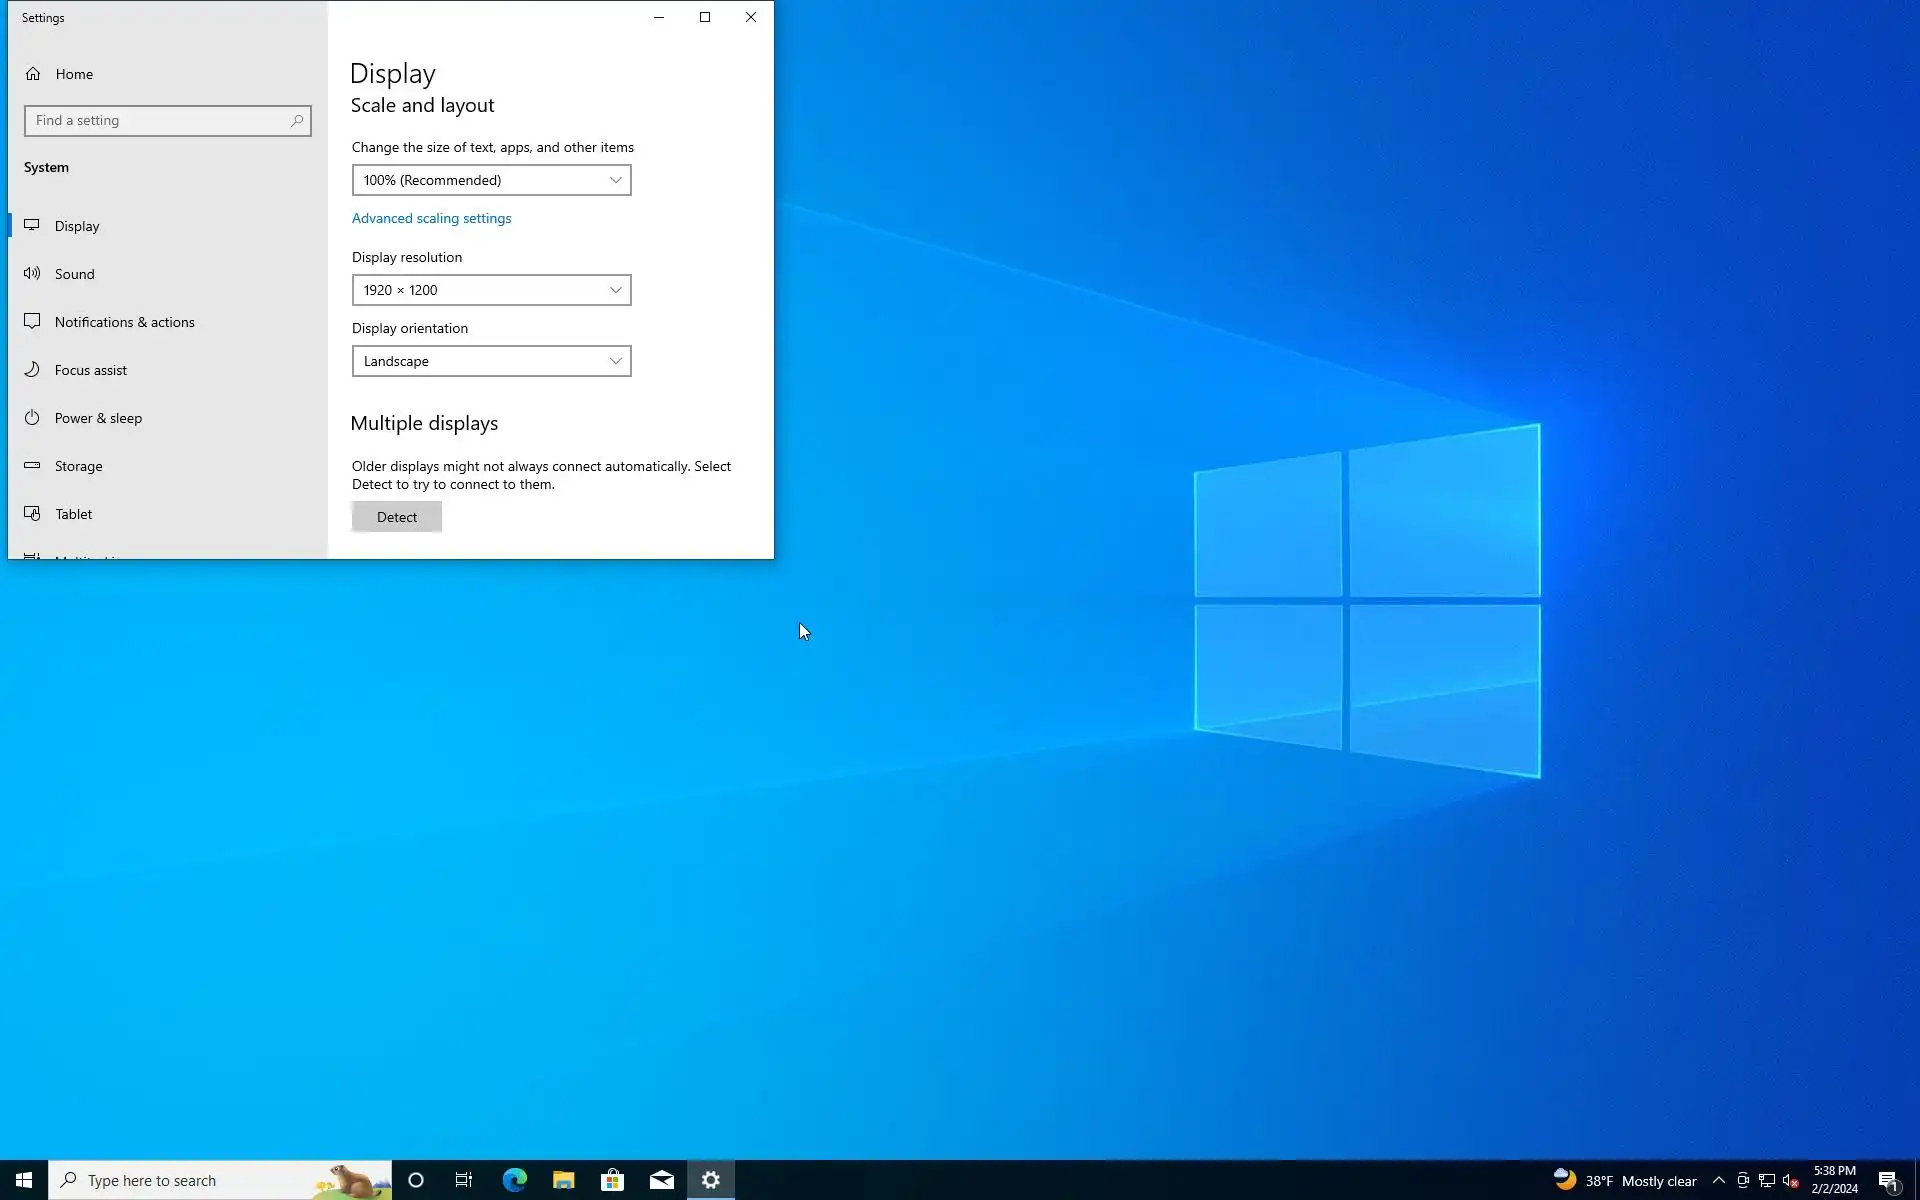Screen dimensions: 1920x1200
Task: Click the Find a setting field
Action: 158,121
